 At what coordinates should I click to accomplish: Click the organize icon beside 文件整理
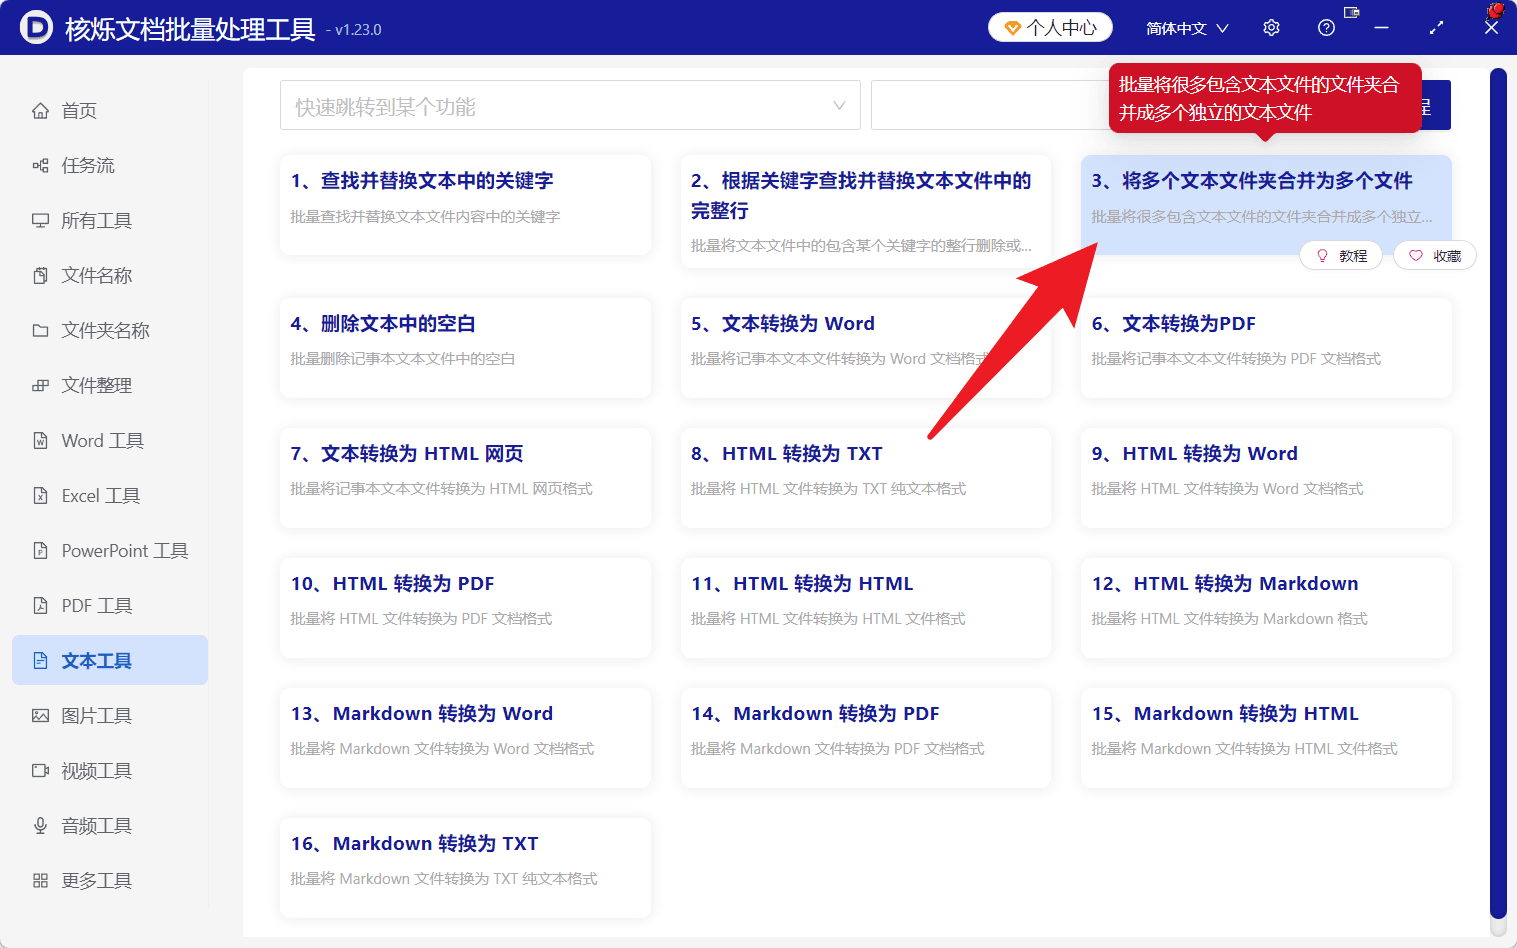click(x=40, y=386)
